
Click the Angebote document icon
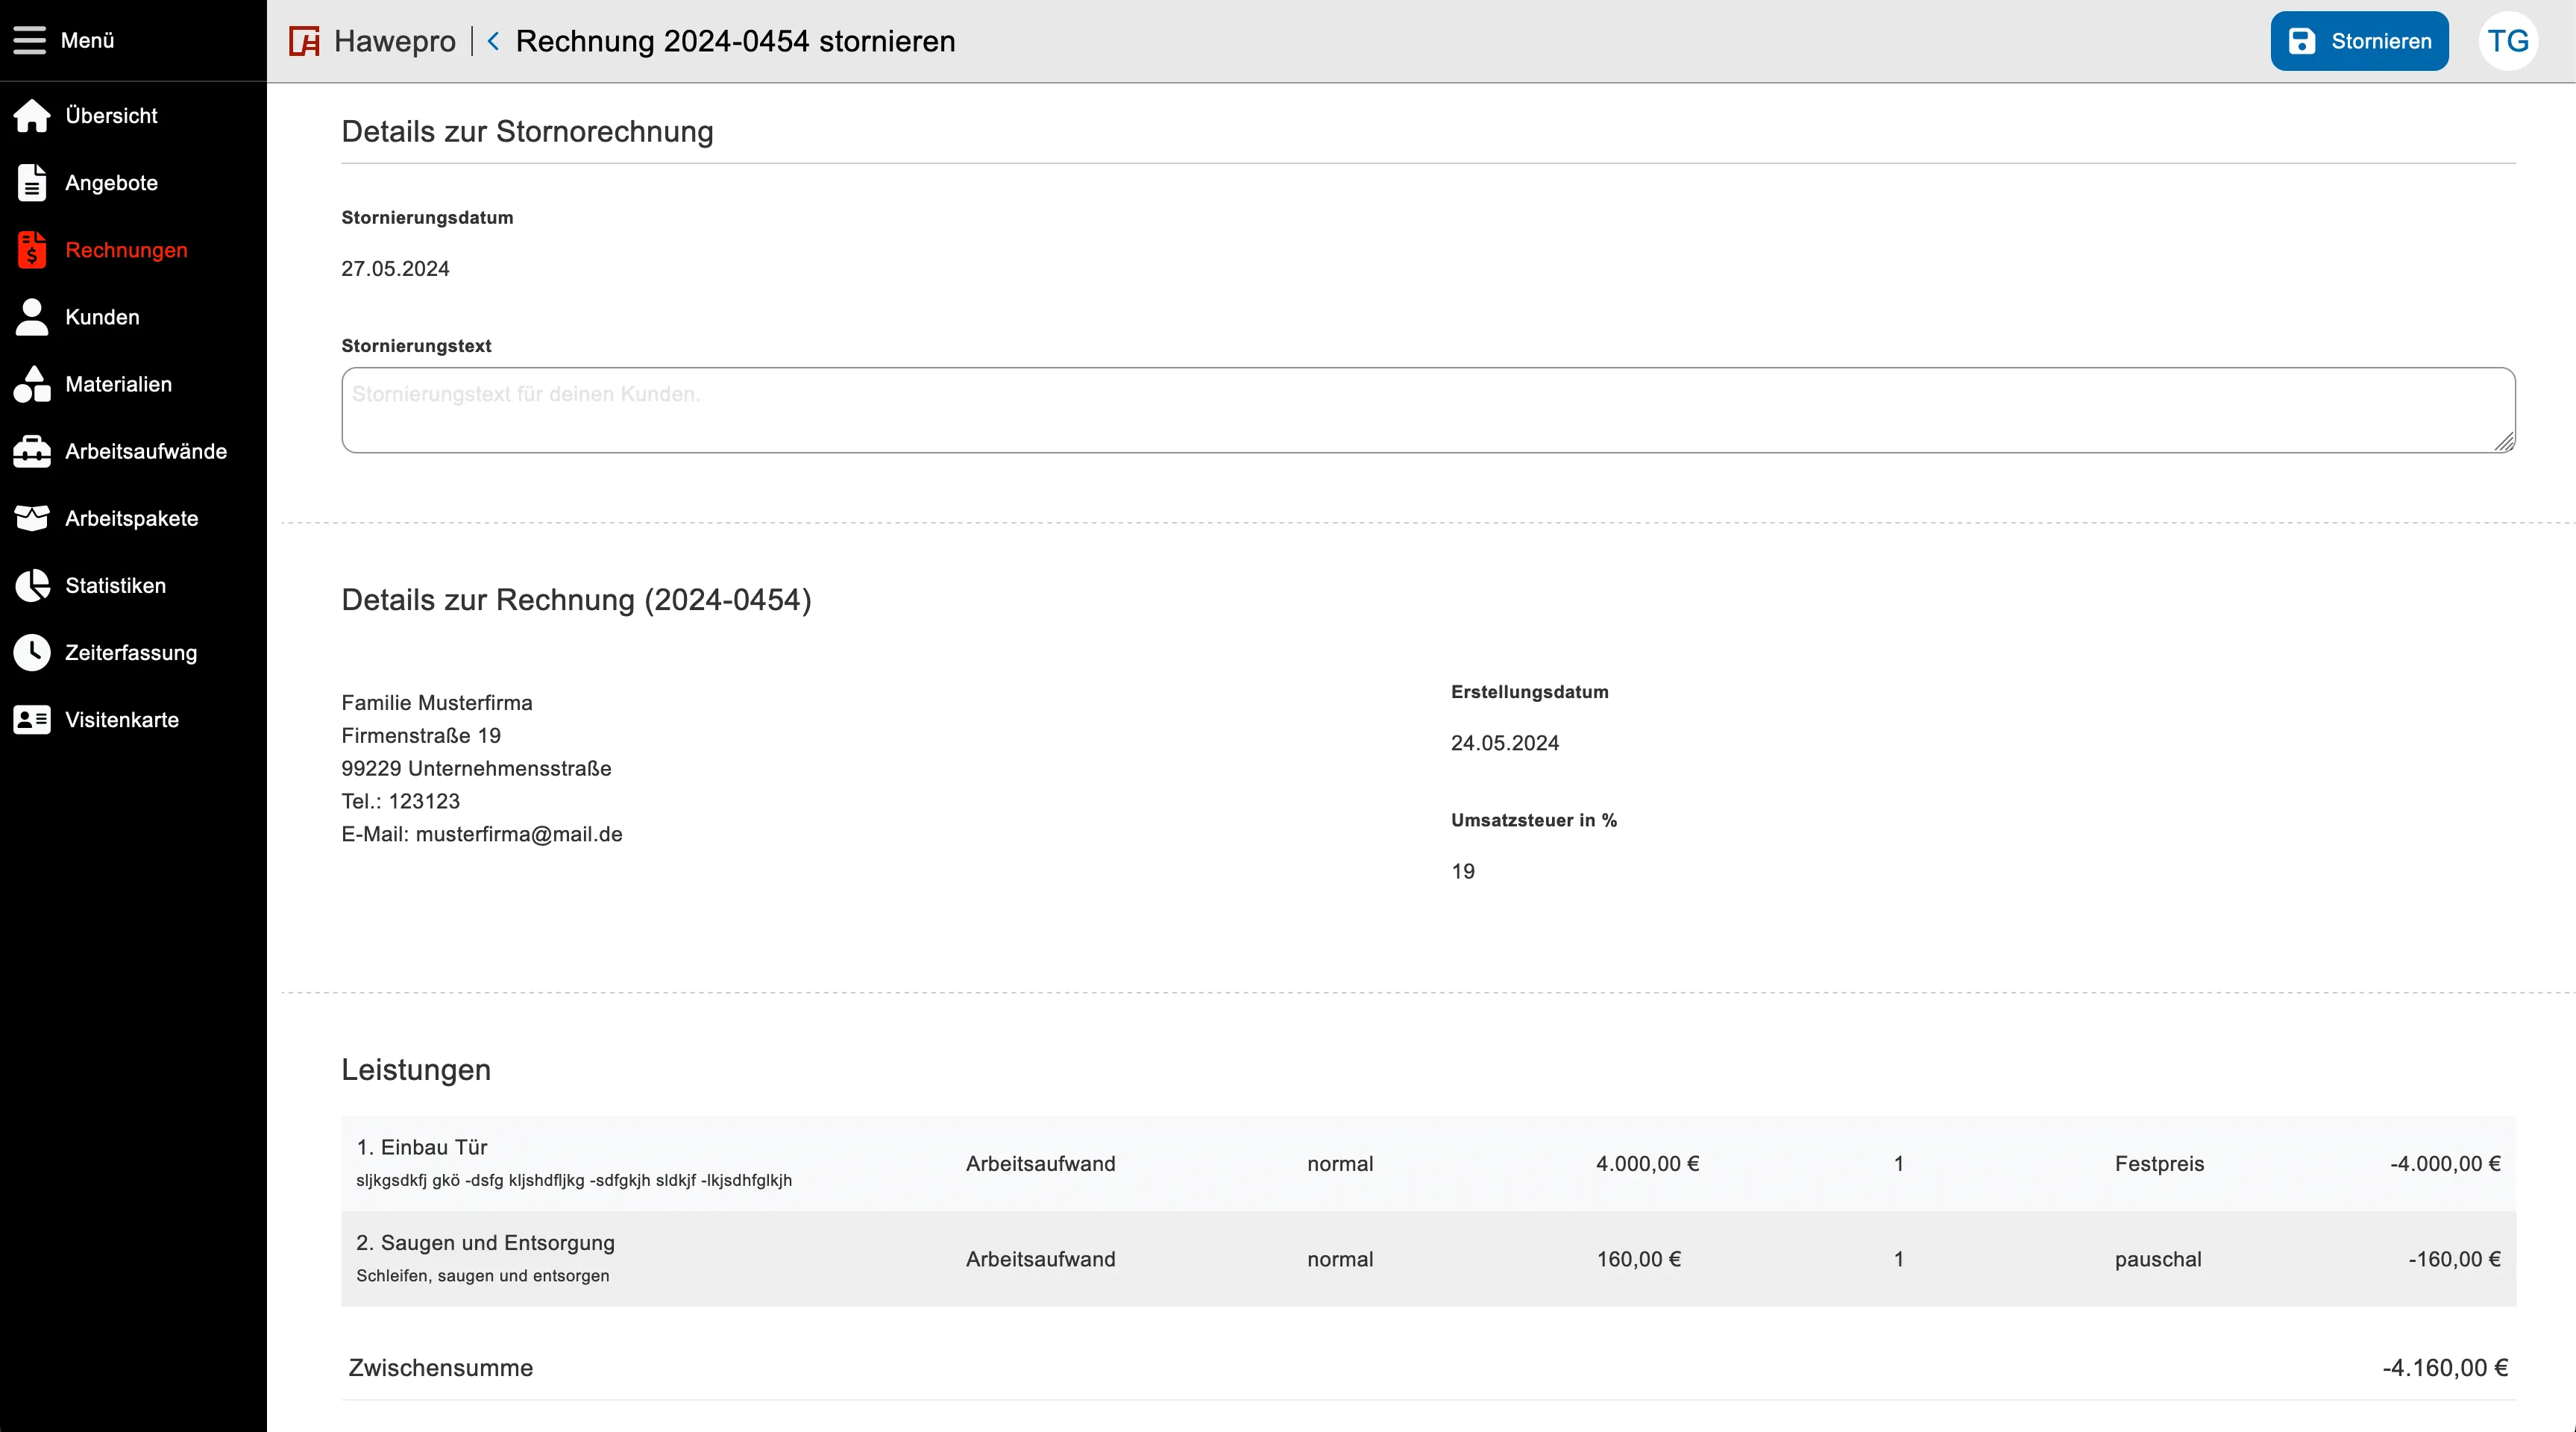tap(32, 183)
